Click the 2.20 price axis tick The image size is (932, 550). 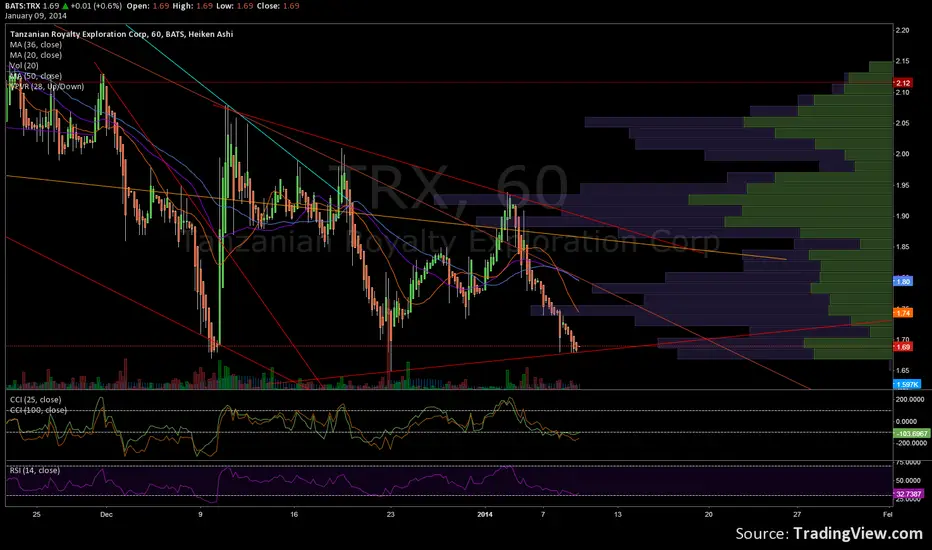(x=902, y=30)
